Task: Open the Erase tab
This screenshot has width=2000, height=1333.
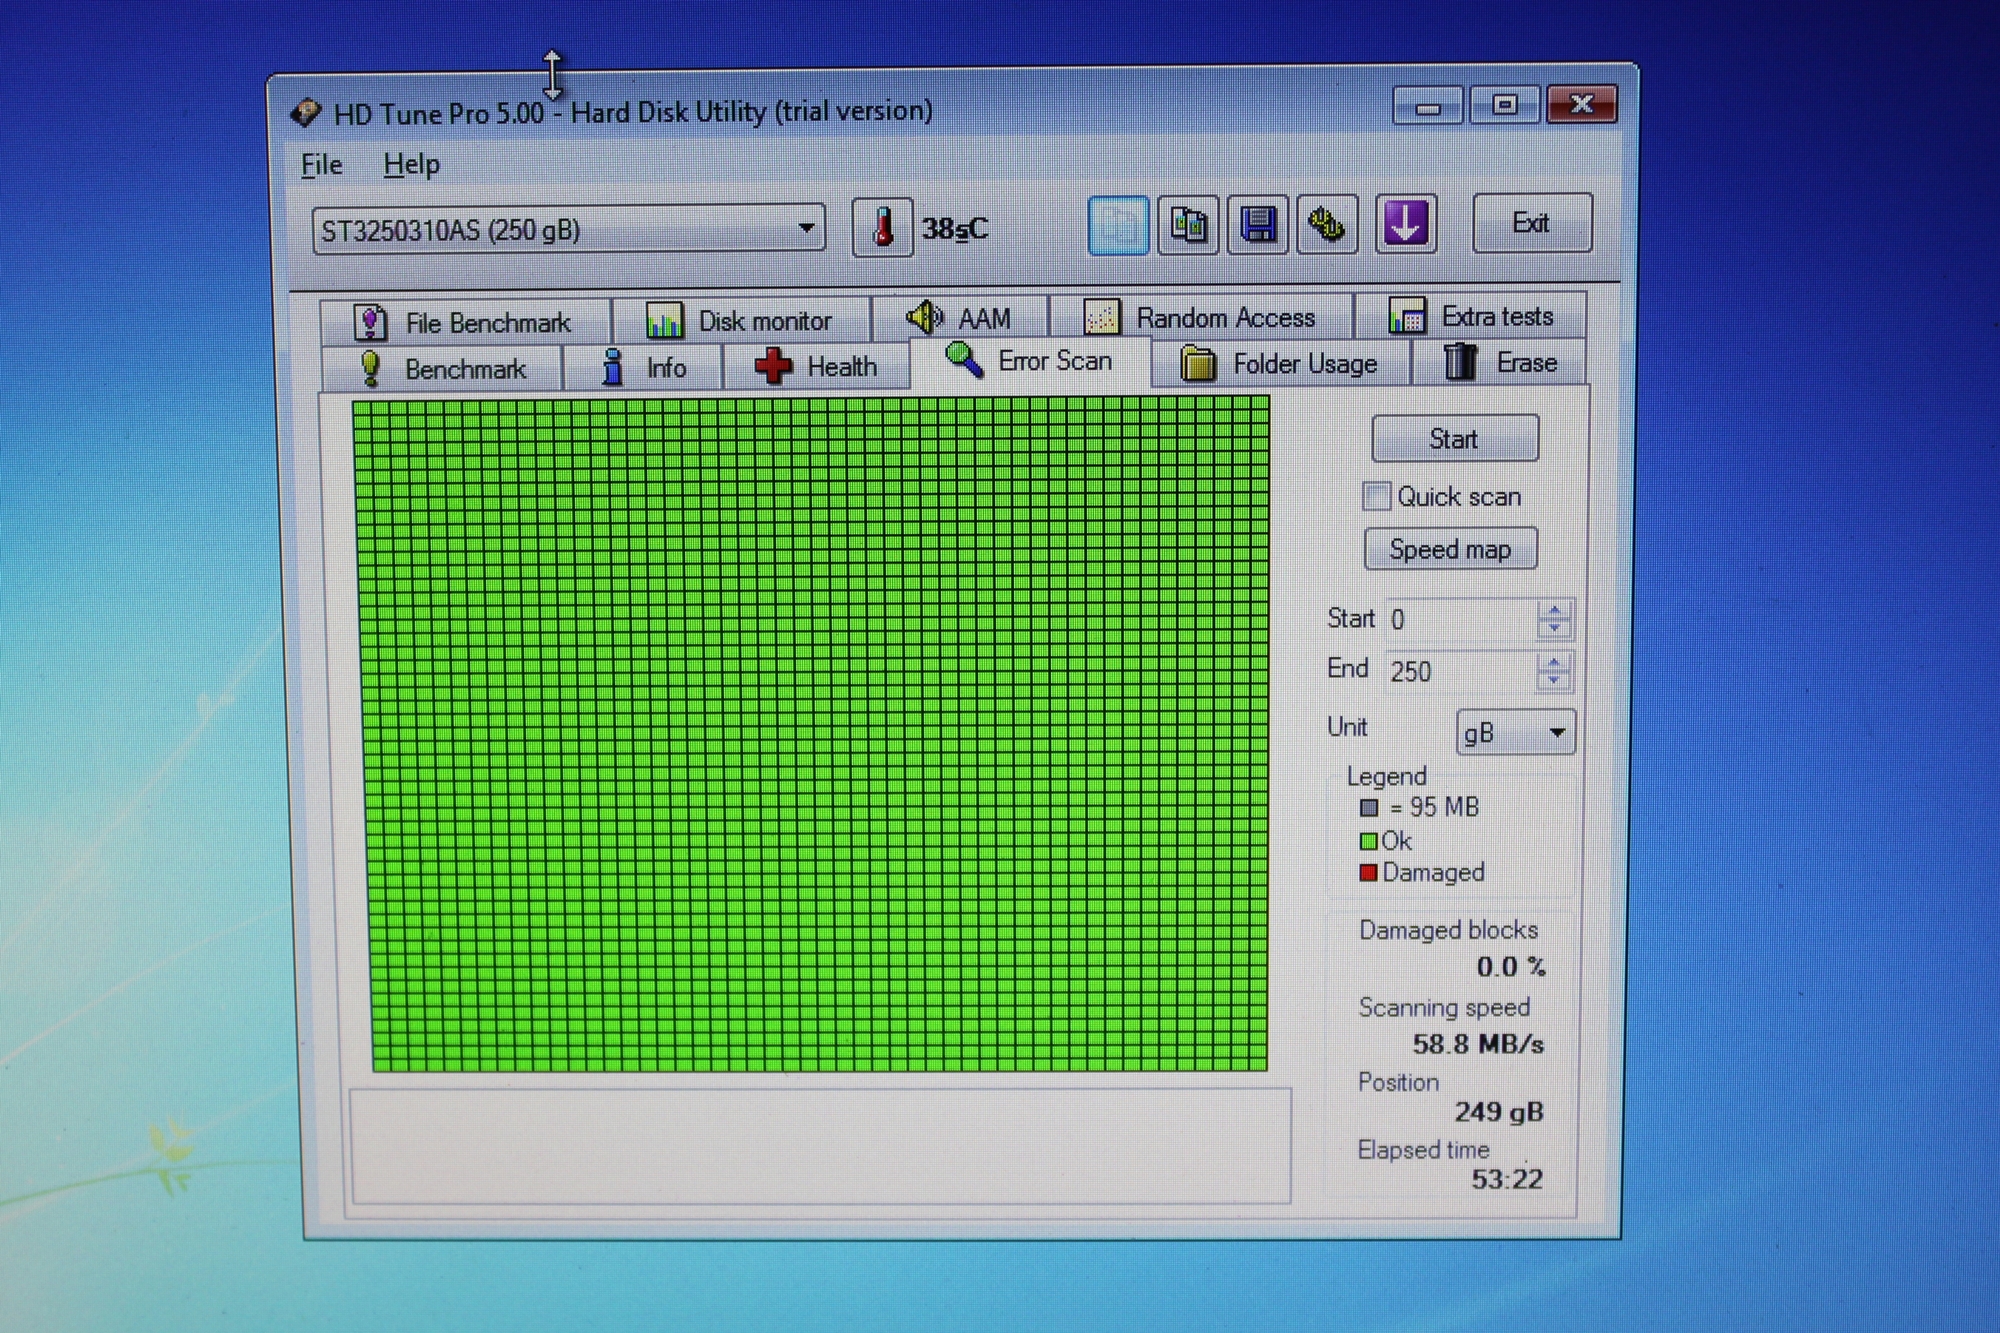Action: coord(1500,363)
